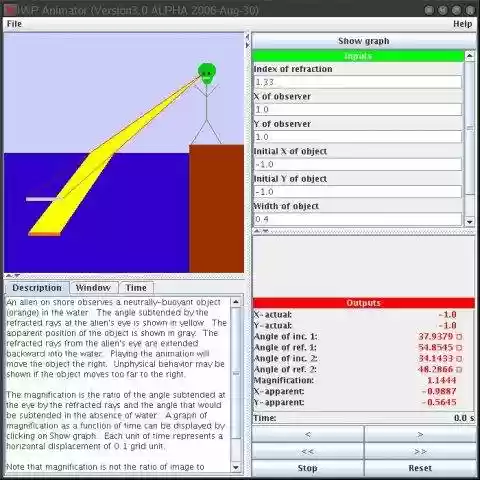Rewind with the << button
Viewport: 480px width, 480px height.
(308, 451)
